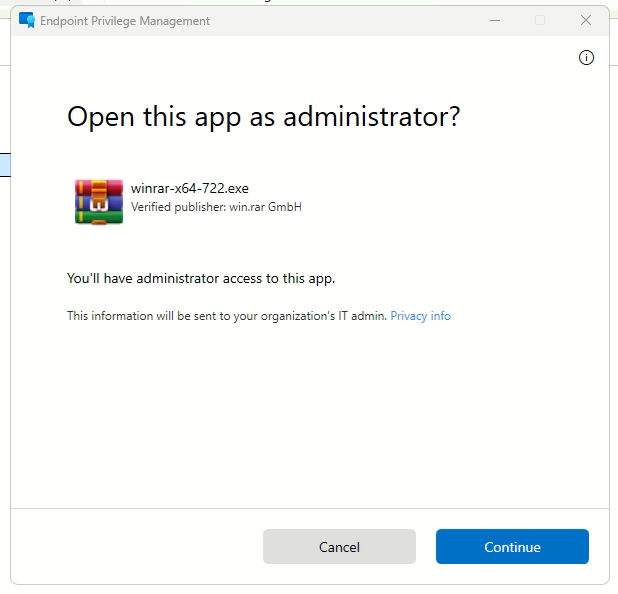Viewport: 618px width, 594px height.
Task: Click the 'Endpoint Privilege Management' window title
Action: (125, 21)
